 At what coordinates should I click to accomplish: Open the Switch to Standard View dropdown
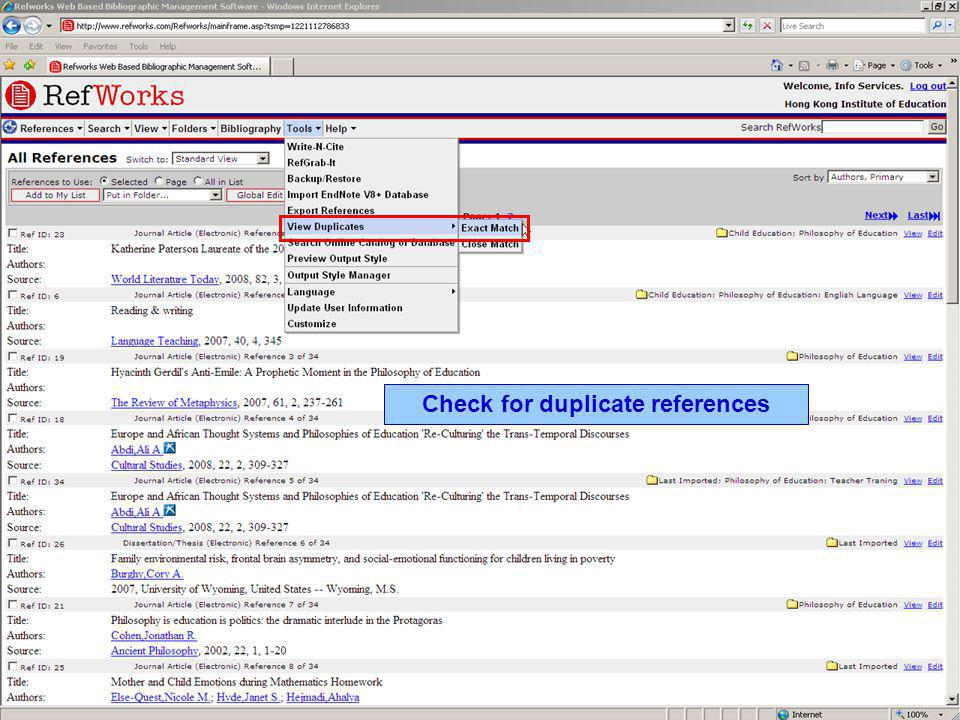coord(220,159)
